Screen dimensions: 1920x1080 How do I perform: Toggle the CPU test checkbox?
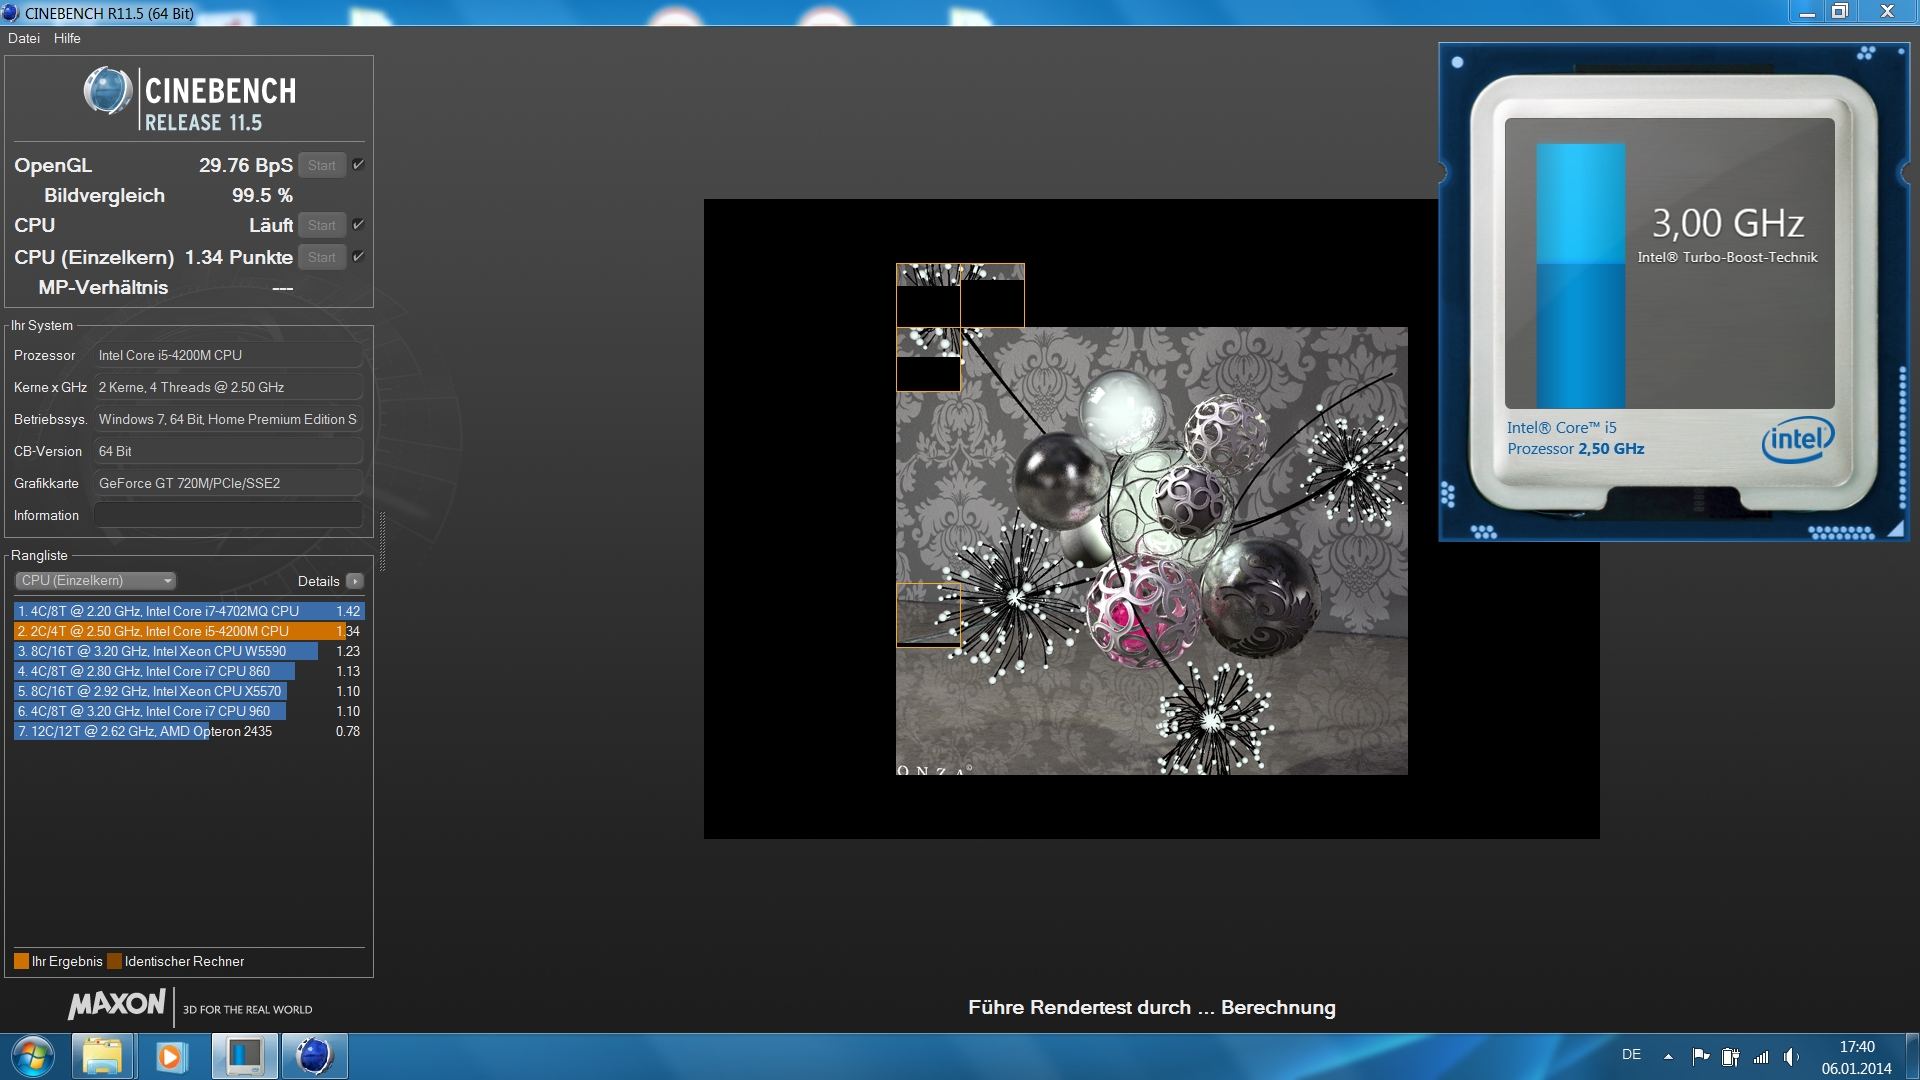click(x=358, y=225)
